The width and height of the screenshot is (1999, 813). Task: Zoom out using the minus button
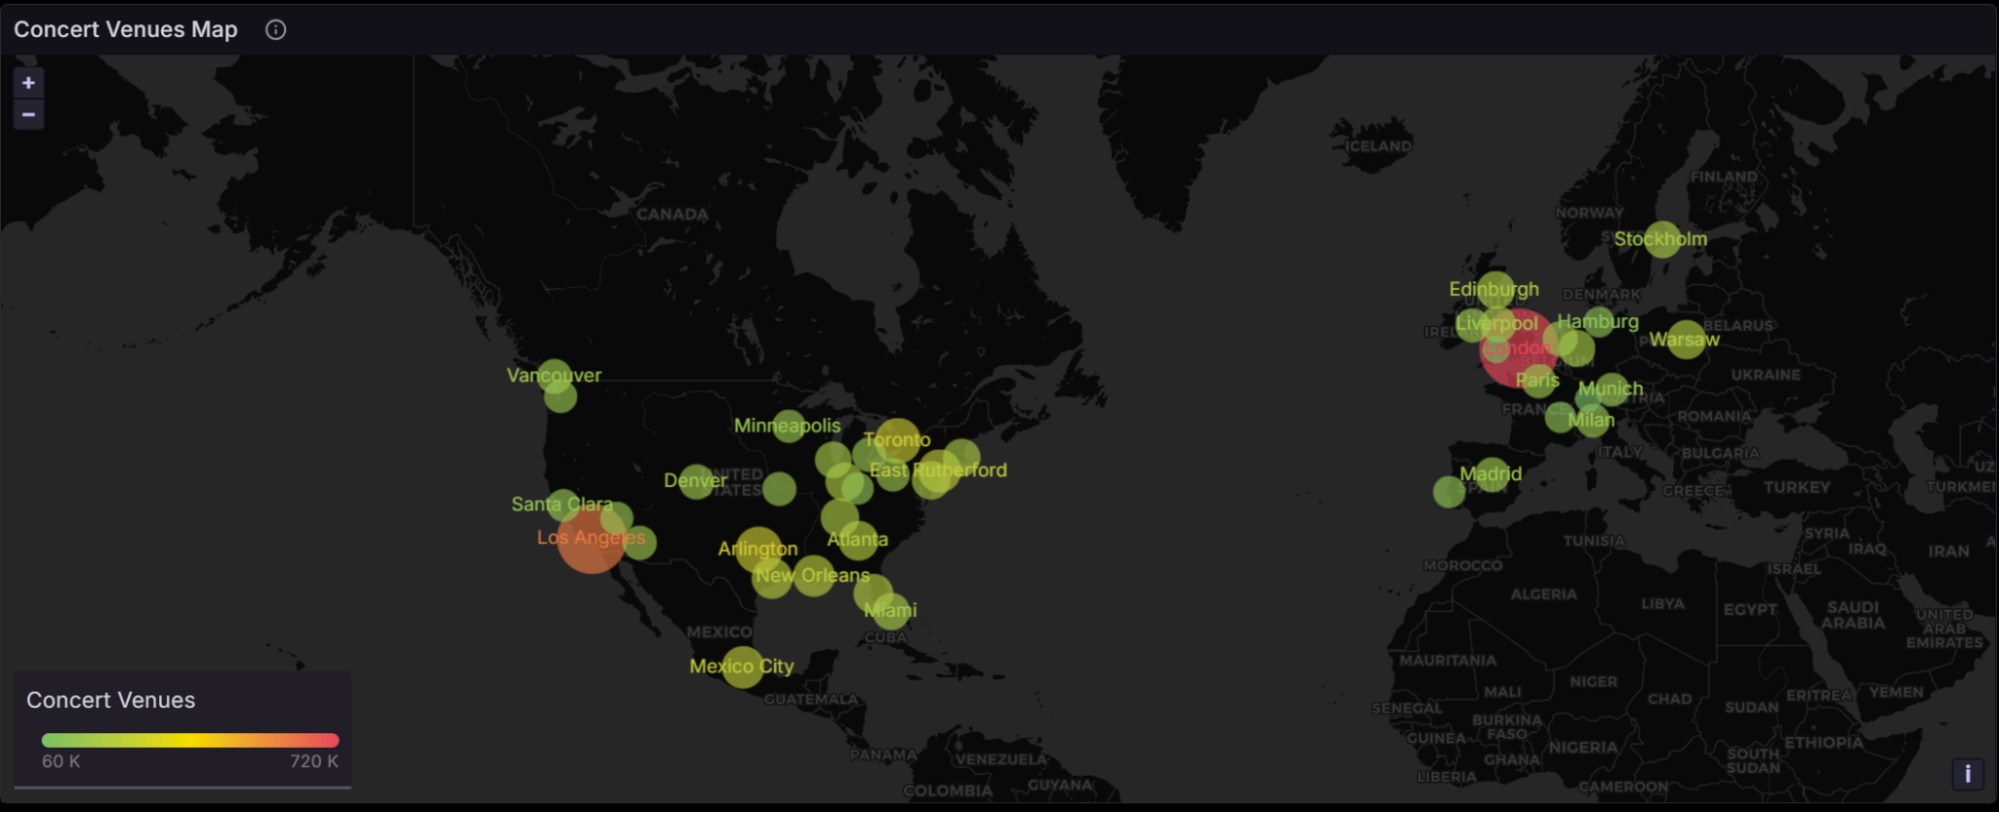tap(28, 115)
